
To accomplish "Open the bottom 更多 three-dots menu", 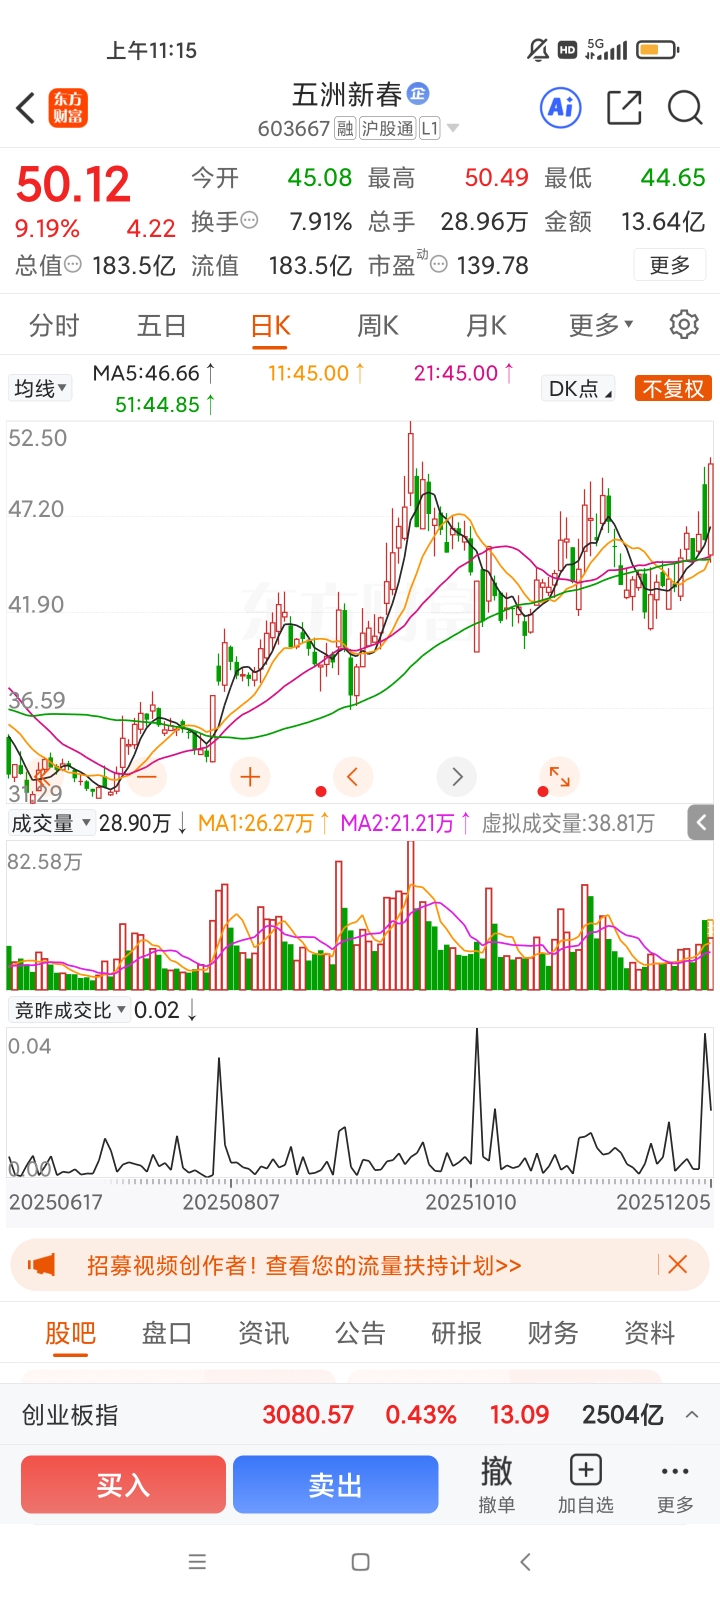I will [675, 1485].
